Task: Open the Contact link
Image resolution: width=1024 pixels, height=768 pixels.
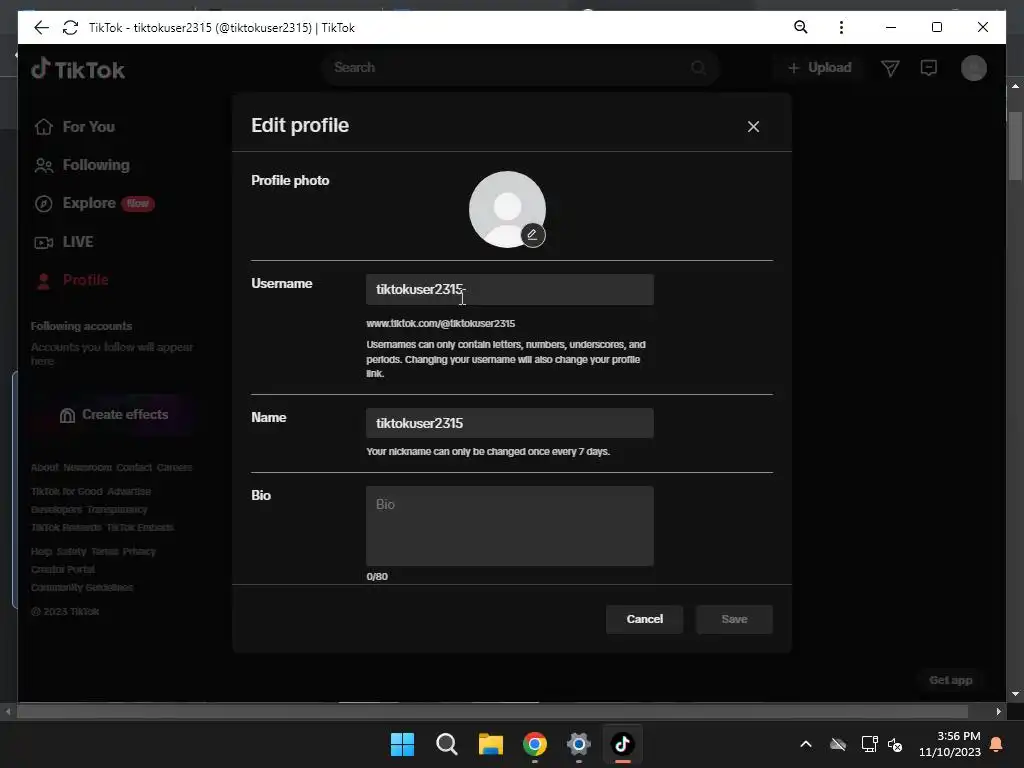Action: tap(134, 468)
